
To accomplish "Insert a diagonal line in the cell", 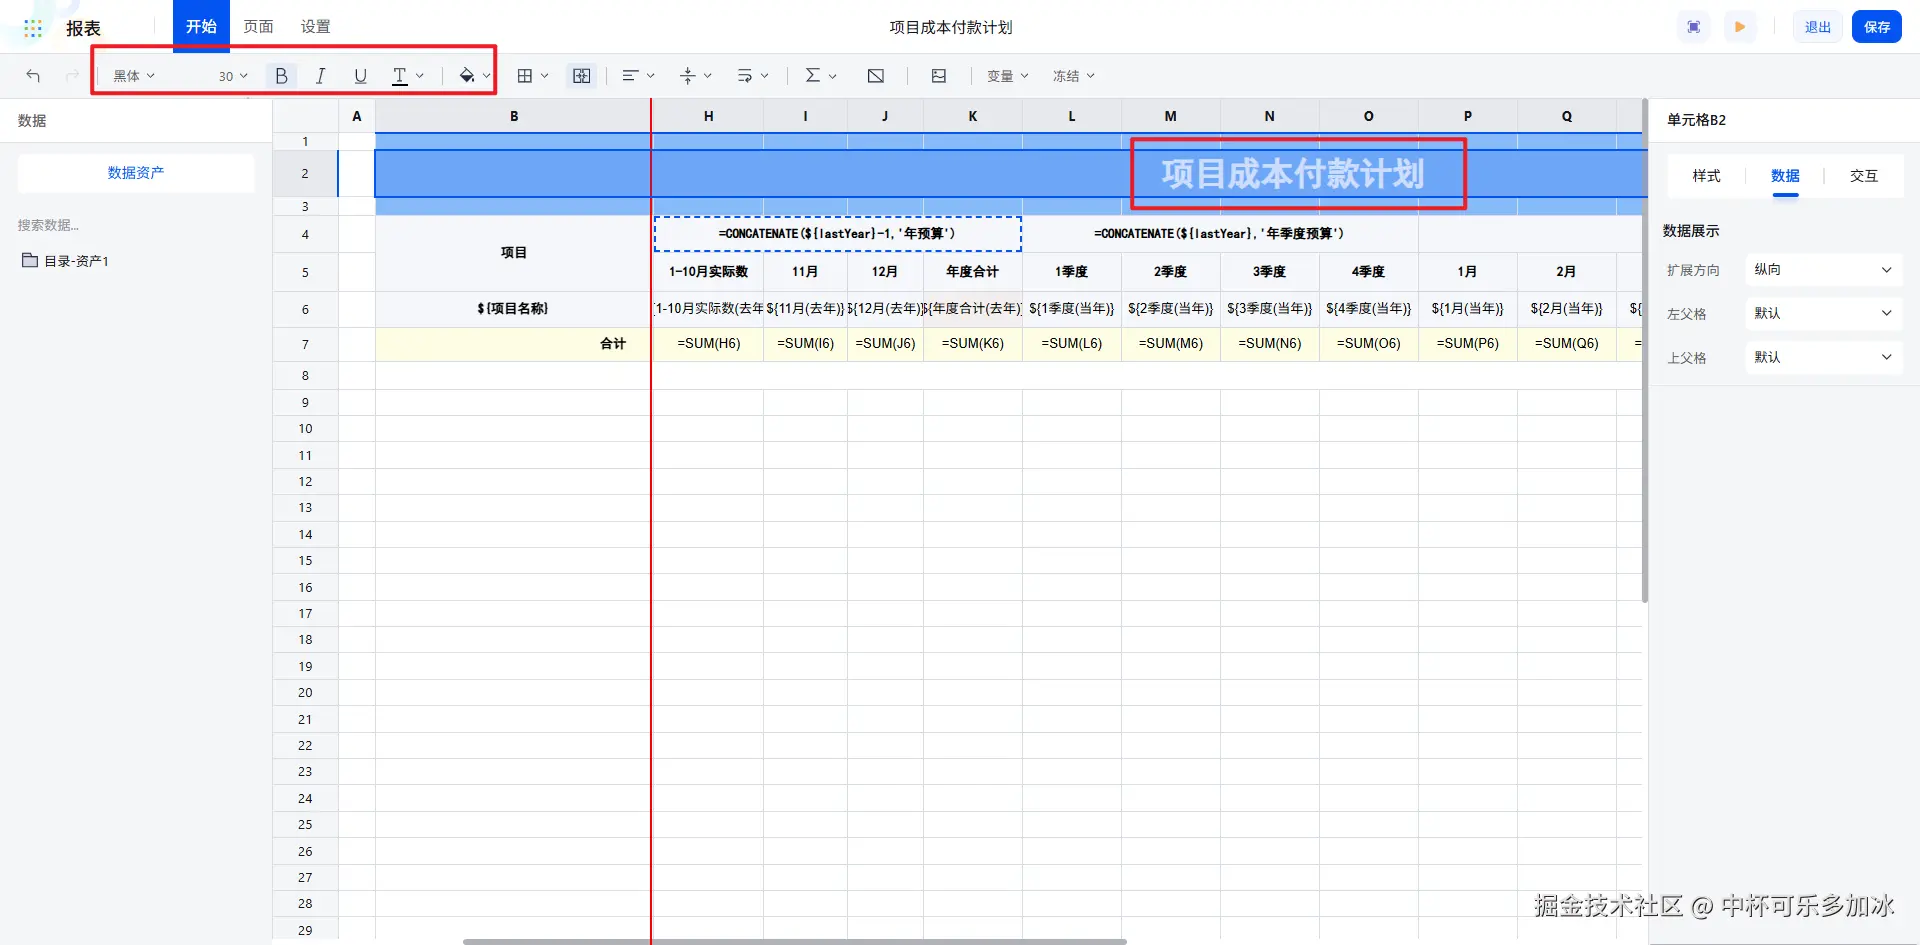I will (x=876, y=76).
